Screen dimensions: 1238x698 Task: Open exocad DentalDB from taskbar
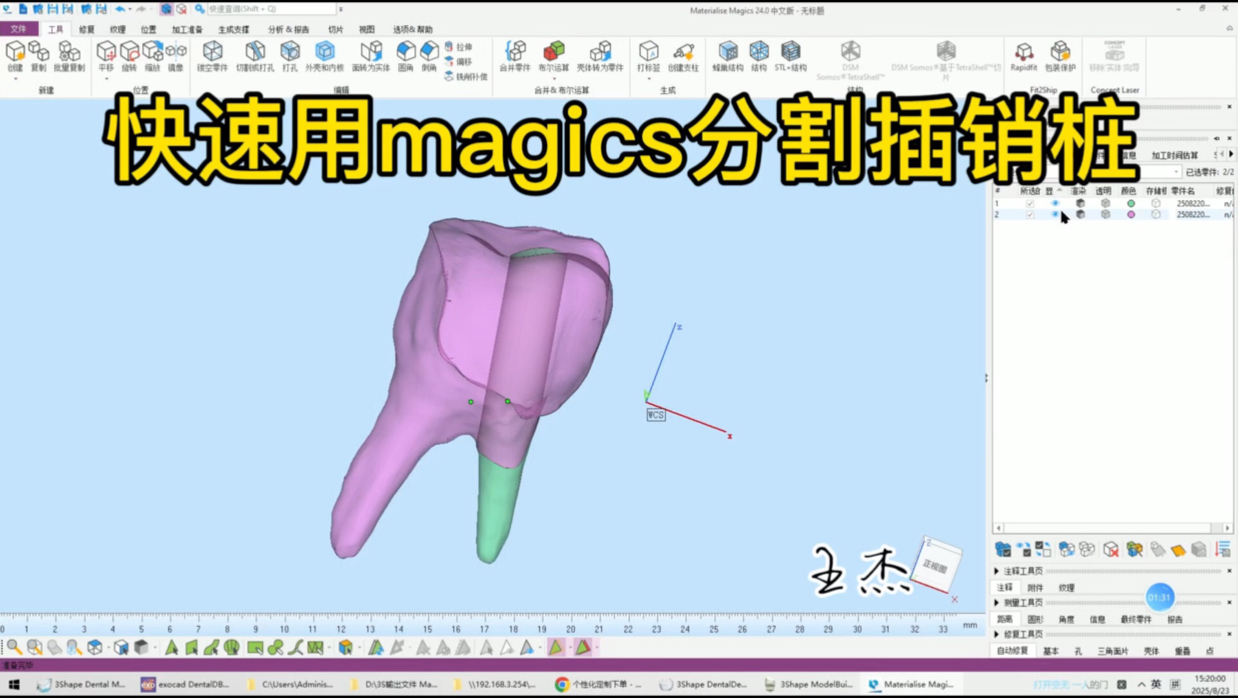pos(185,685)
